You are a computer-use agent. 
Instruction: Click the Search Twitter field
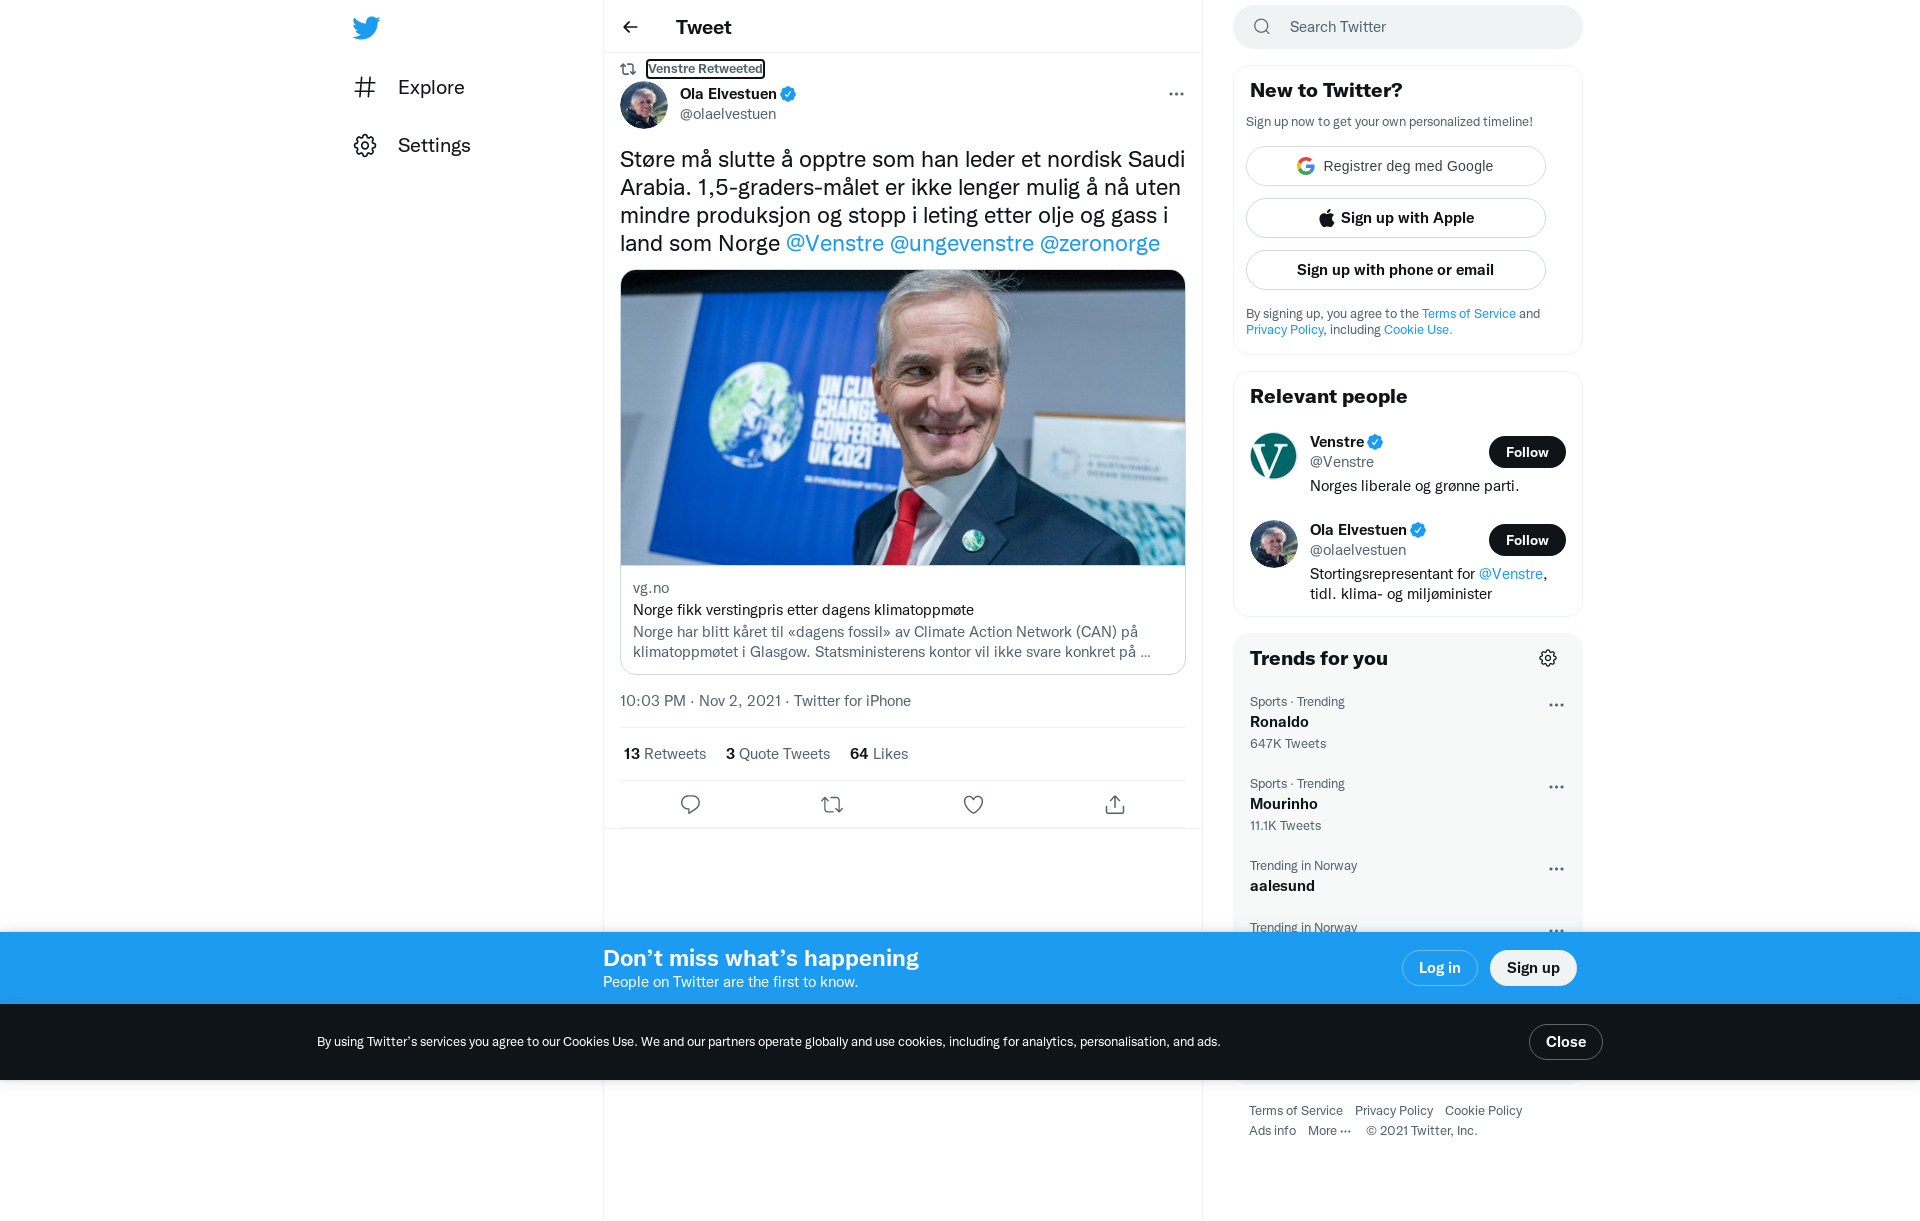1407,27
